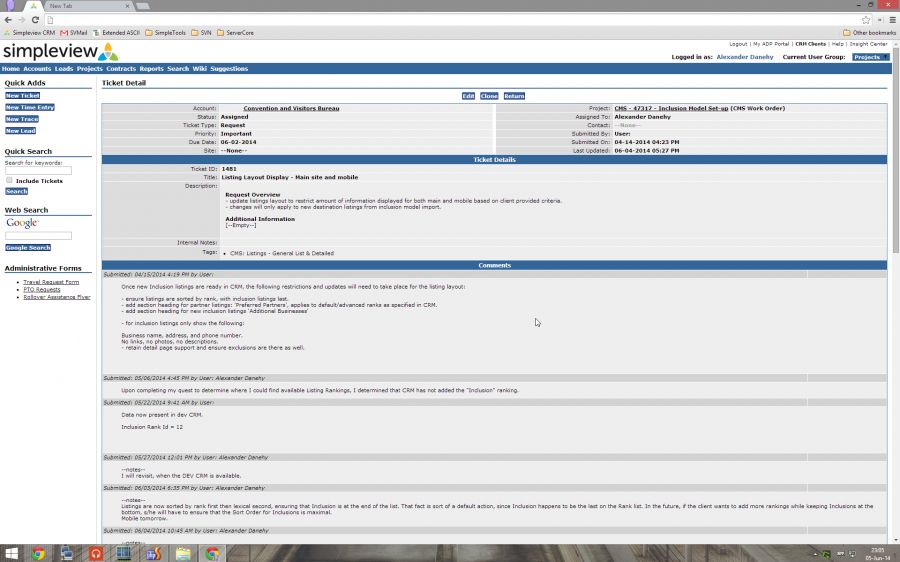This screenshot has height=562, width=900.
Task: Open the Chrome menu hamburger icon
Action: pos(893,20)
